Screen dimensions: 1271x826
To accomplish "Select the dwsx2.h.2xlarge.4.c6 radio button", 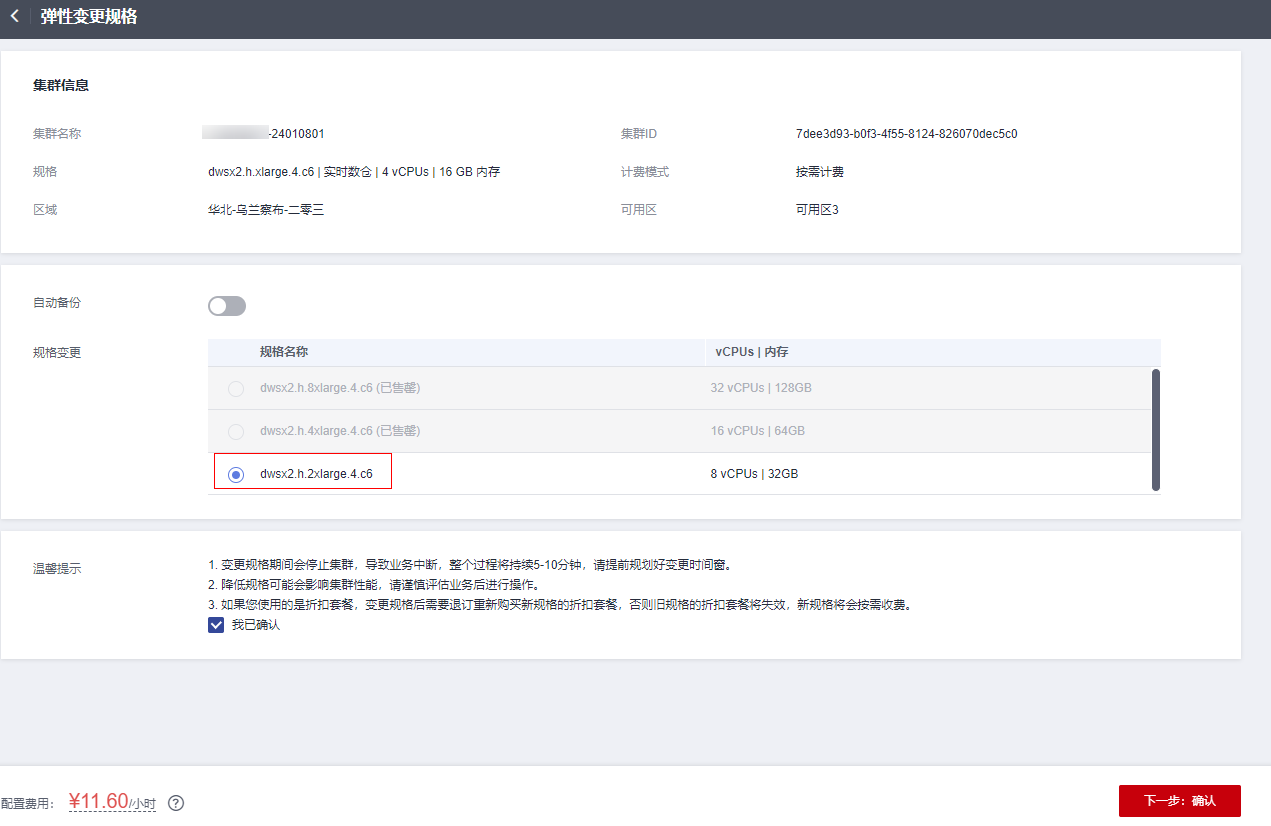I will pyautogui.click(x=236, y=474).
